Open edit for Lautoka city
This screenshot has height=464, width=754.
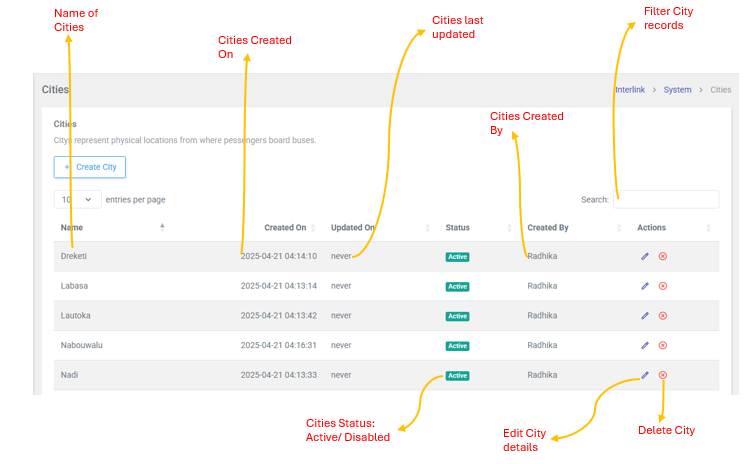pyautogui.click(x=645, y=316)
